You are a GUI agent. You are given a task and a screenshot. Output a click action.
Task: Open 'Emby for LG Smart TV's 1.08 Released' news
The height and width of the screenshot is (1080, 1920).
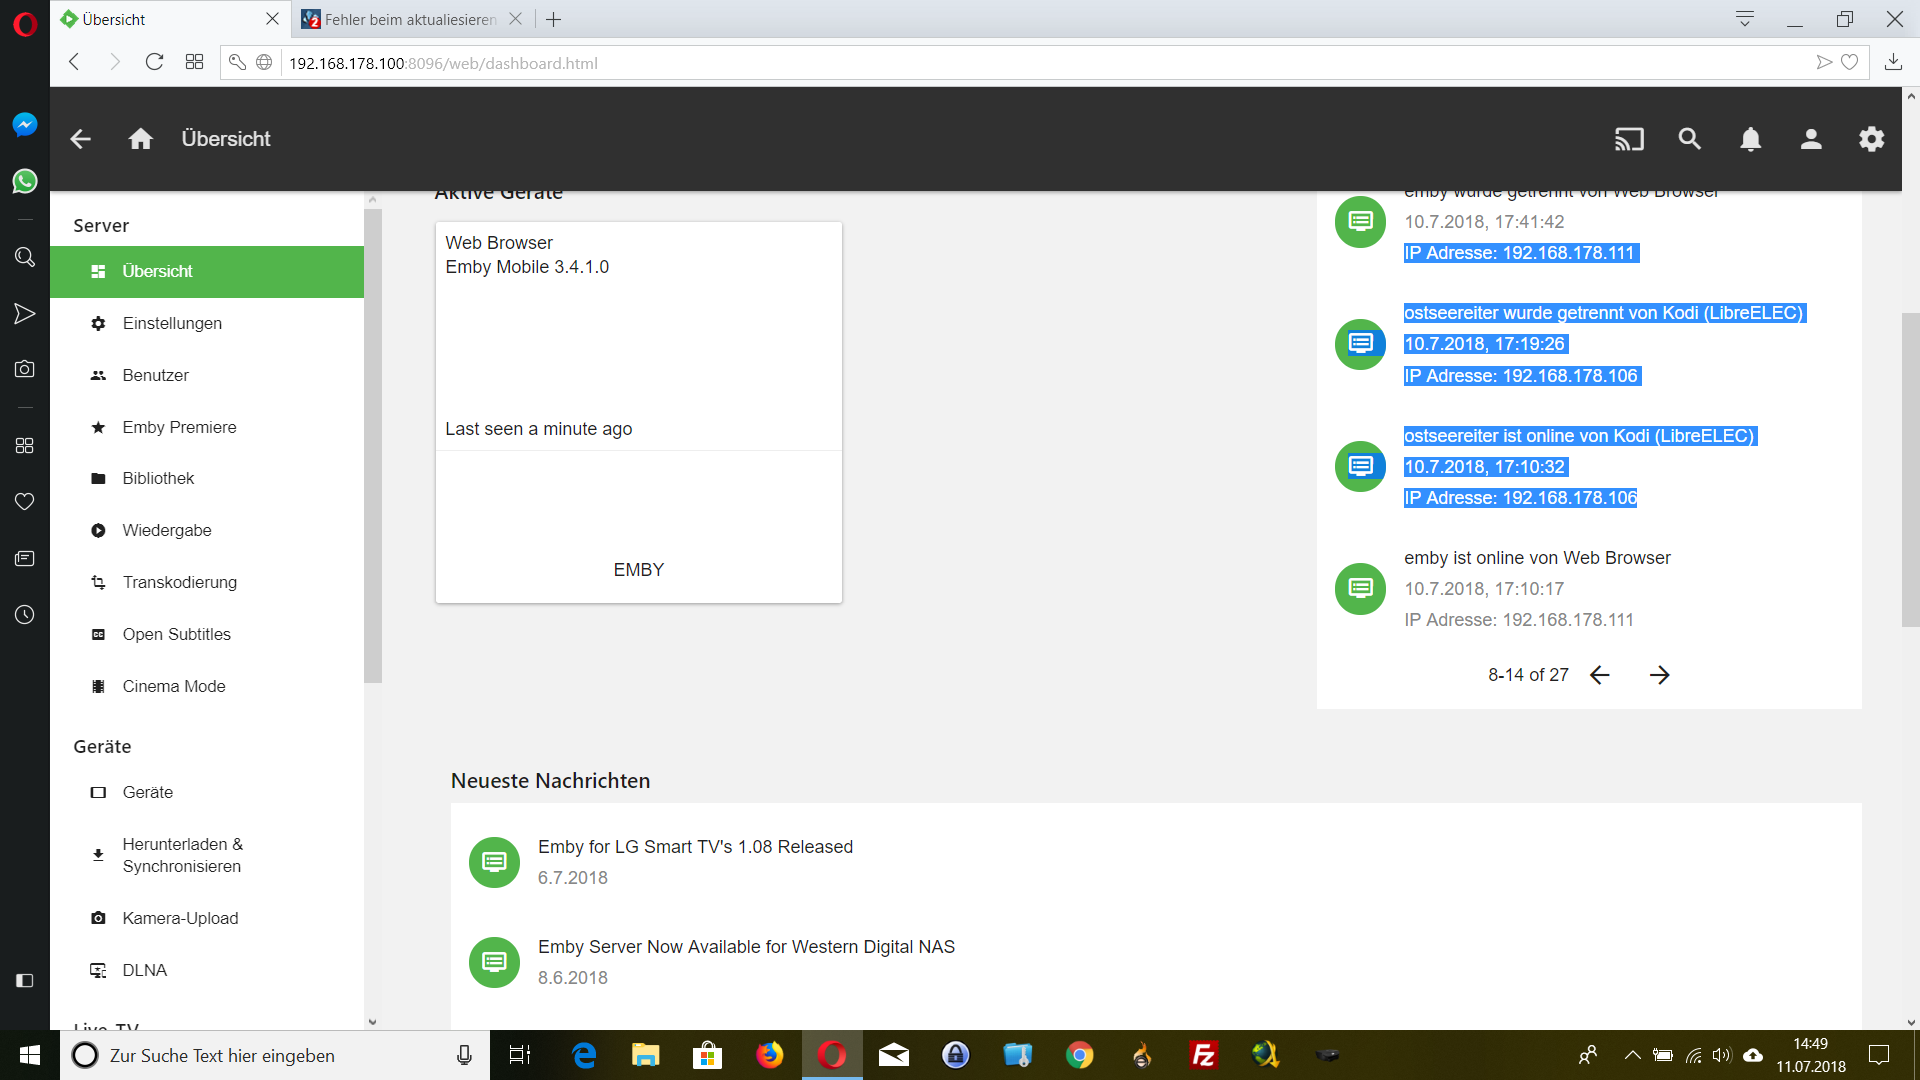[x=695, y=847]
